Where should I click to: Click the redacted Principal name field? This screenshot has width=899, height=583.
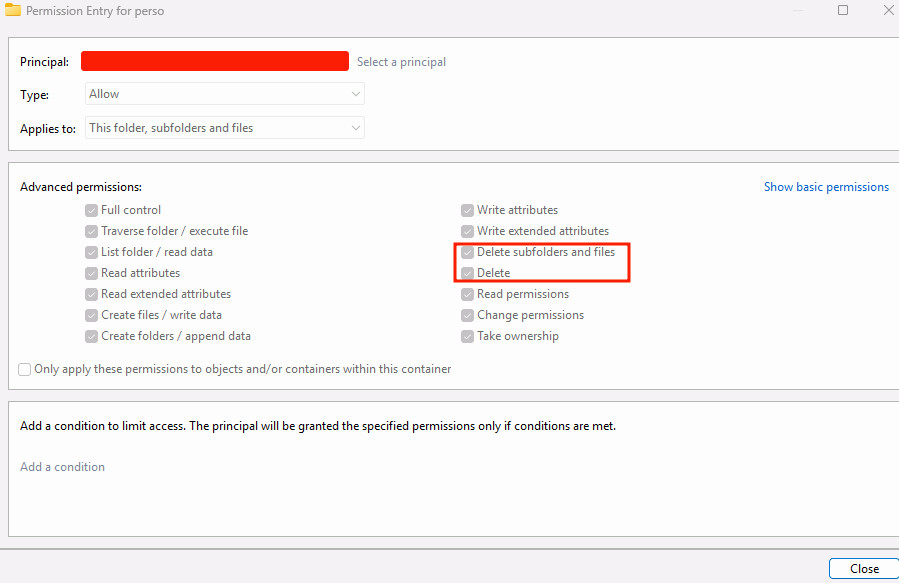click(x=214, y=61)
